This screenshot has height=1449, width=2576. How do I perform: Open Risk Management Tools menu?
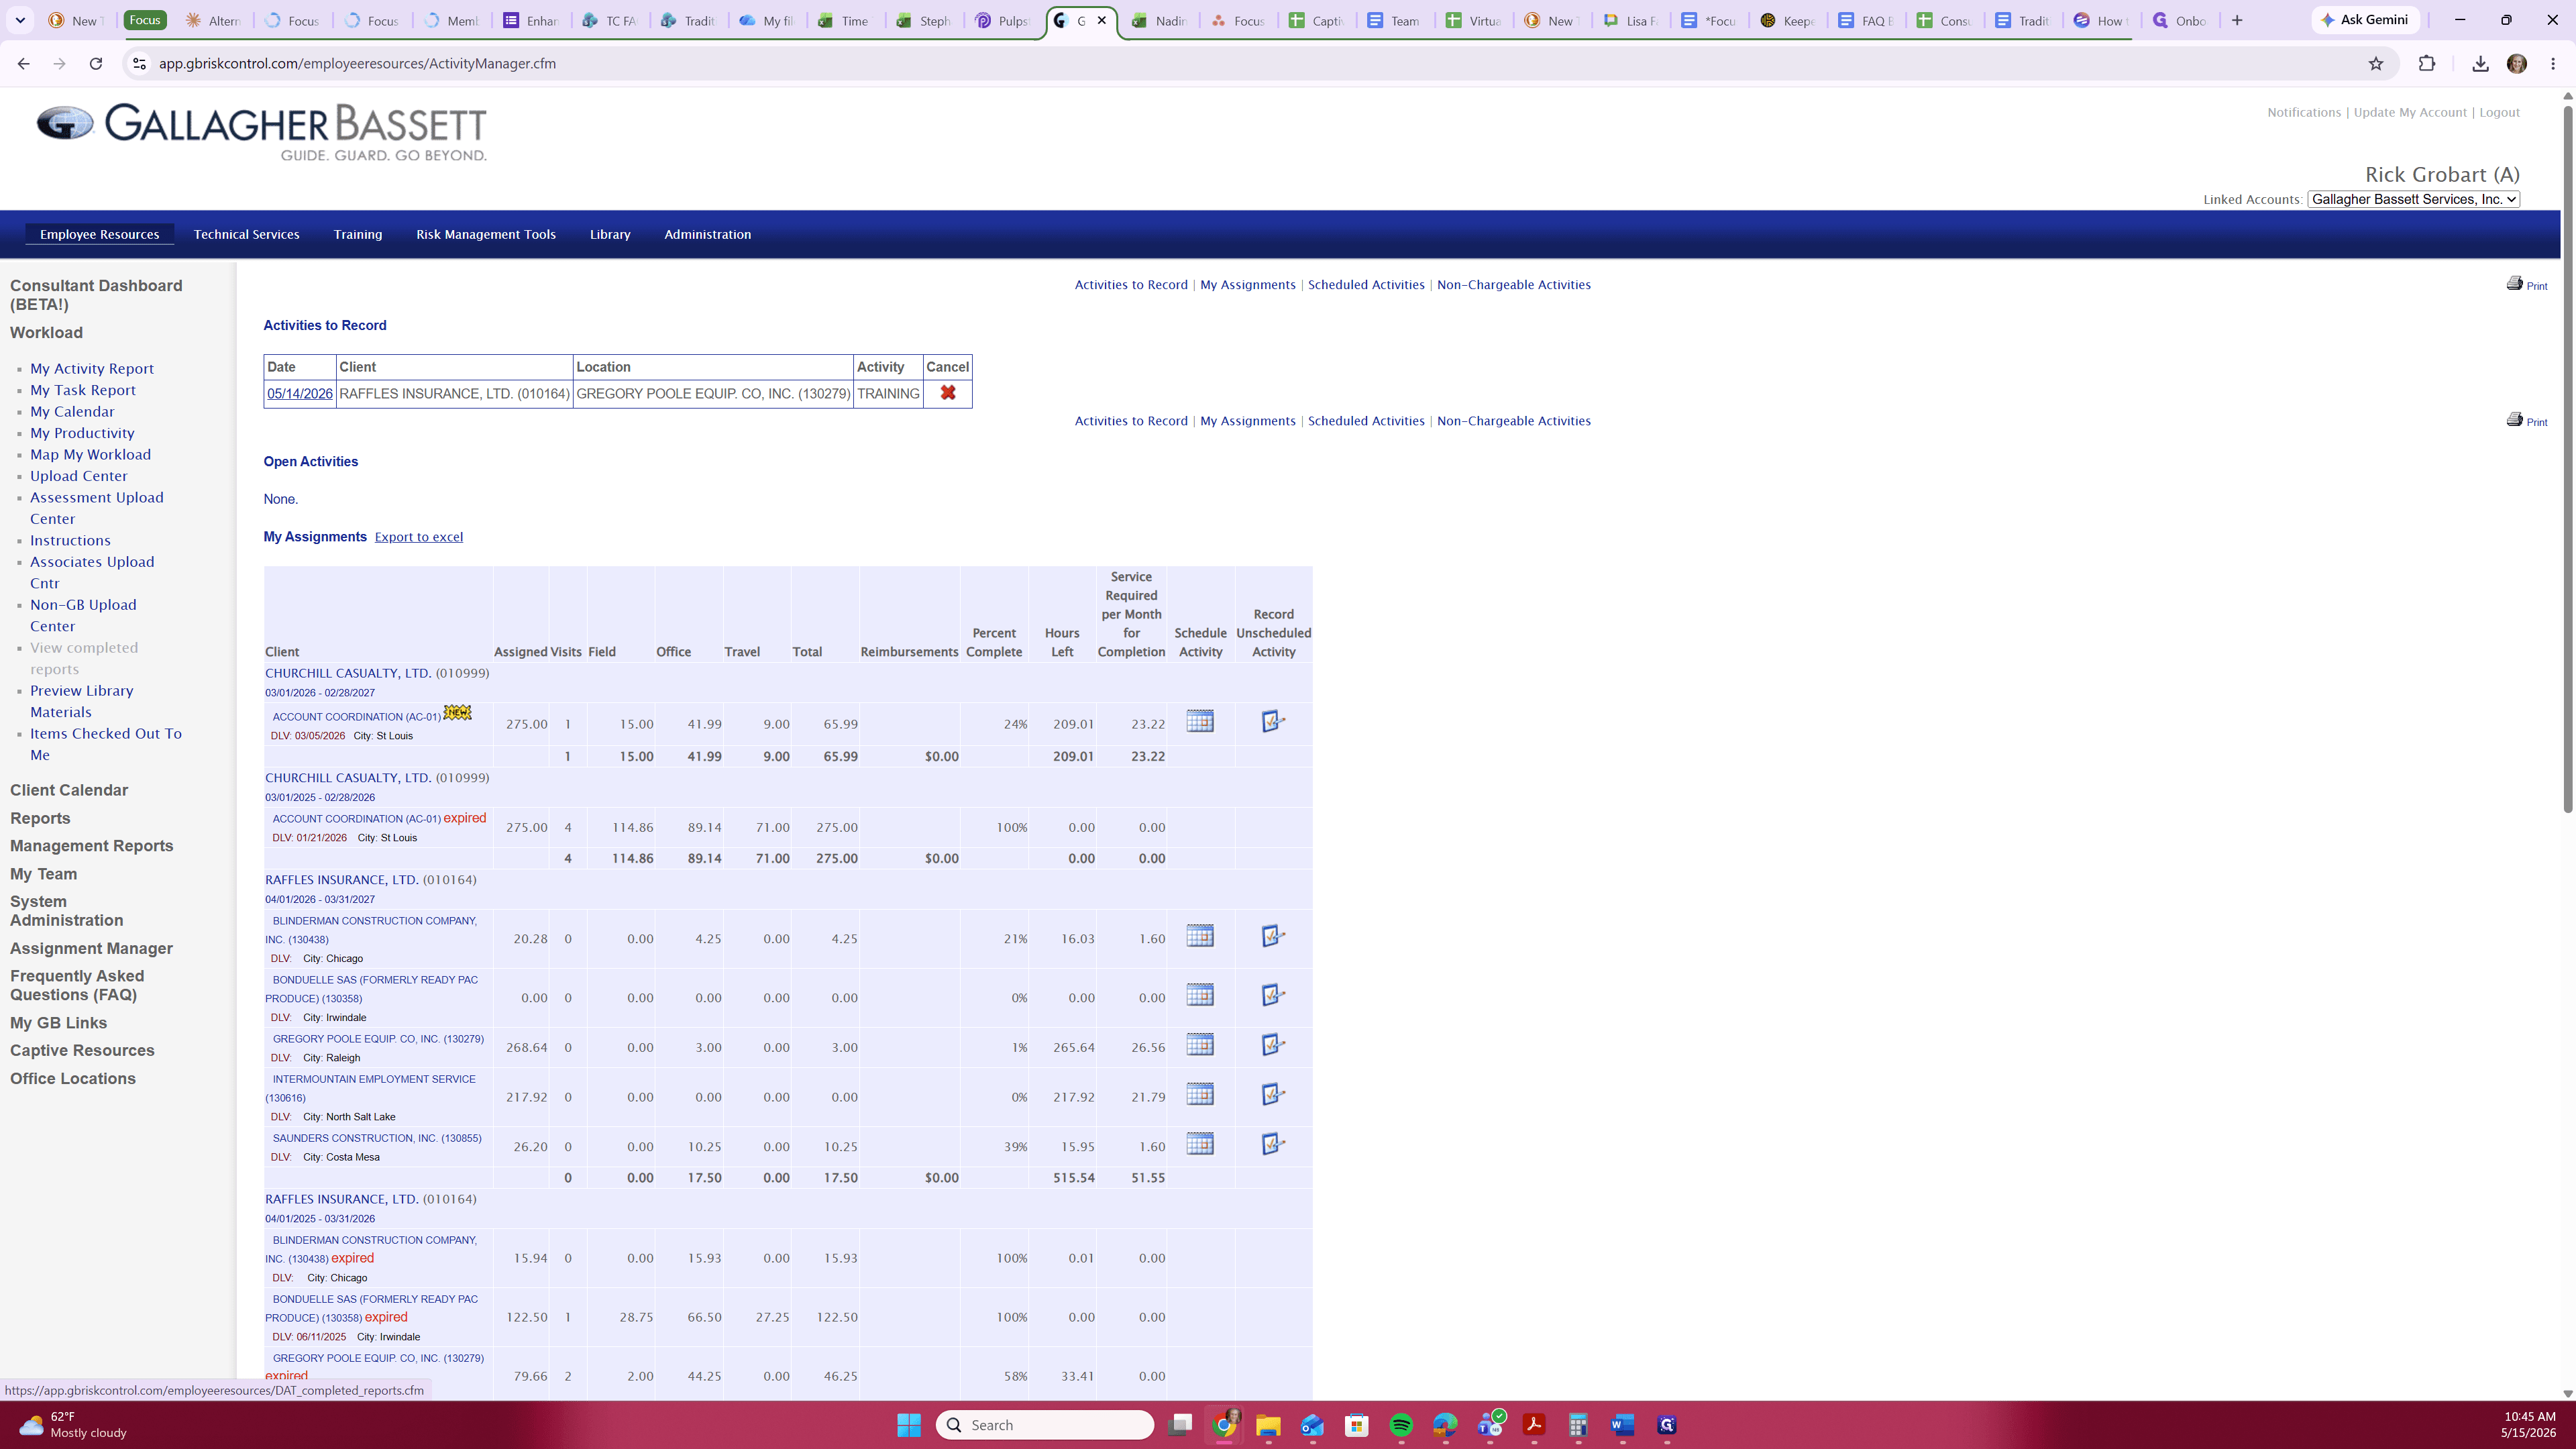(x=485, y=234)
